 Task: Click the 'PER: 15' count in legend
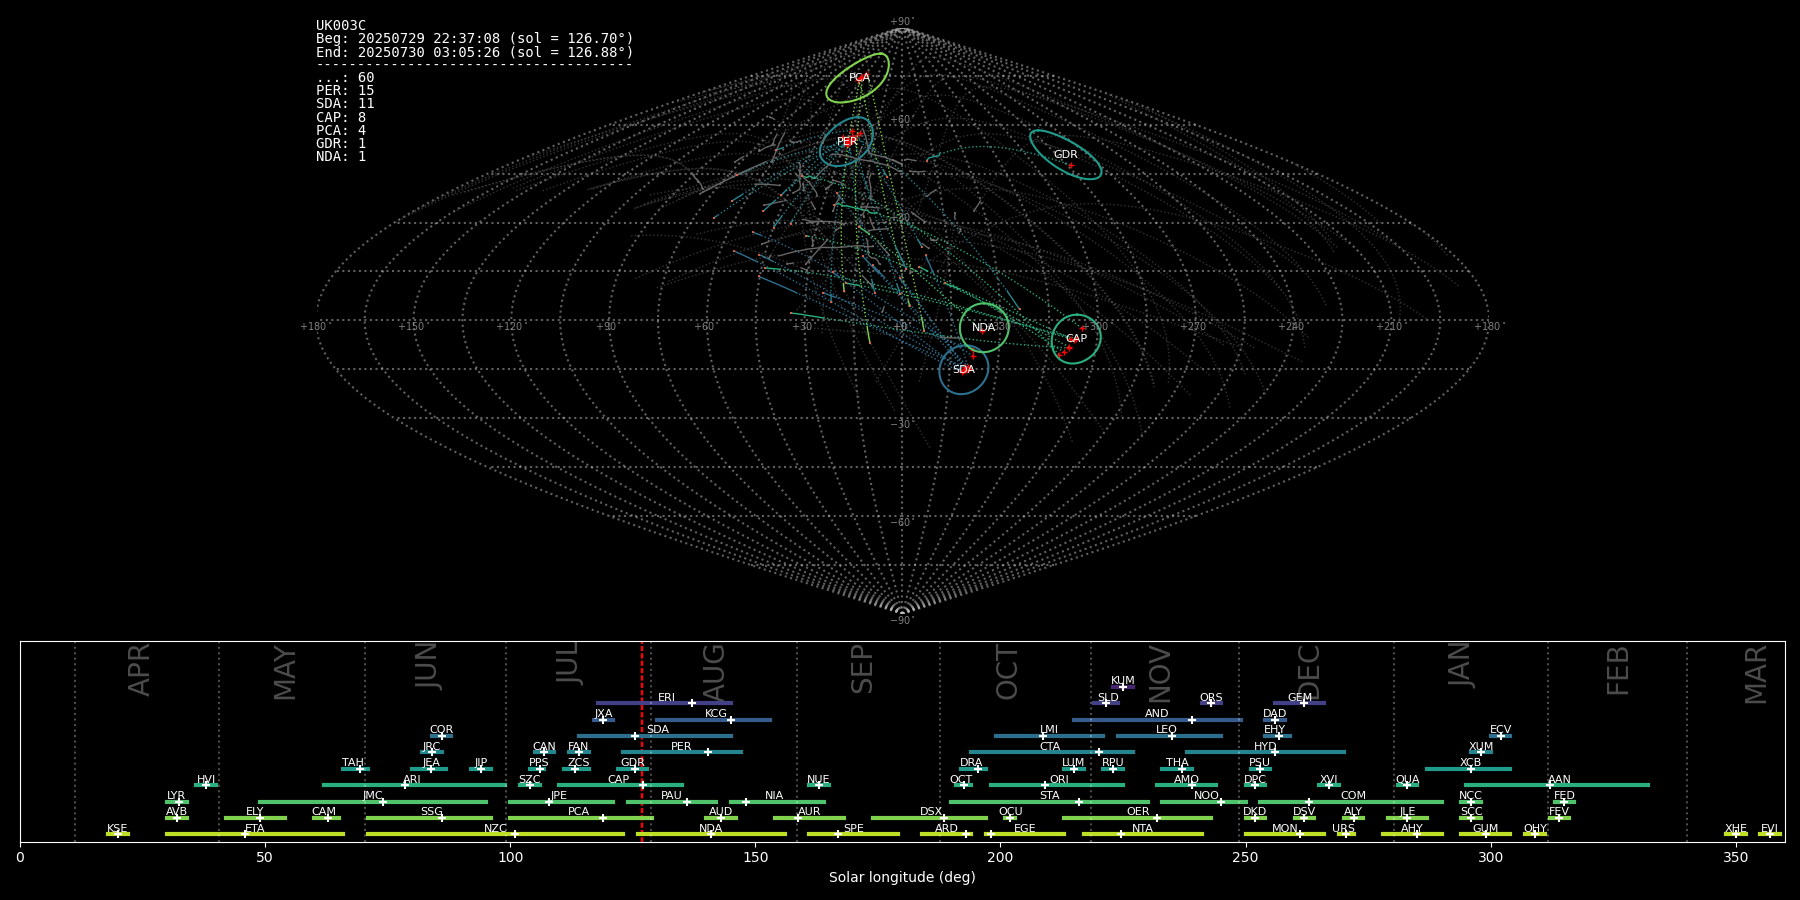pos(345,91)
